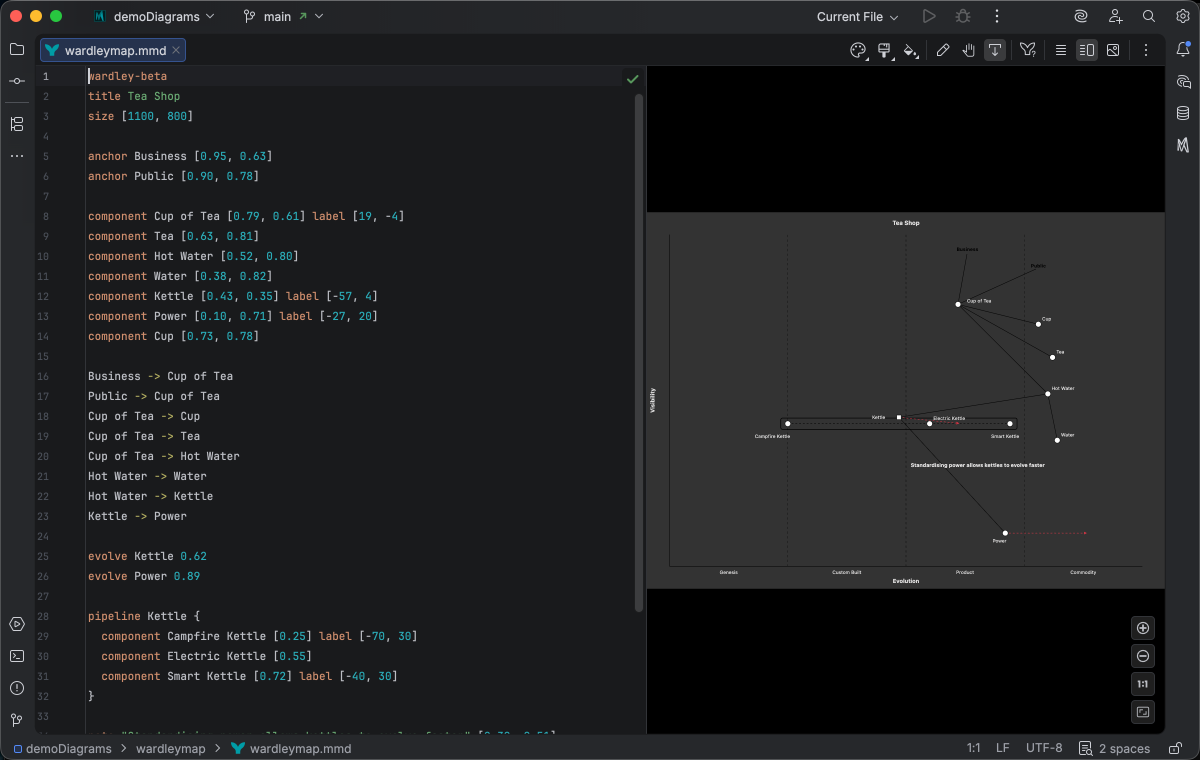Click the paint bucket fill icon

pos(911,49)
